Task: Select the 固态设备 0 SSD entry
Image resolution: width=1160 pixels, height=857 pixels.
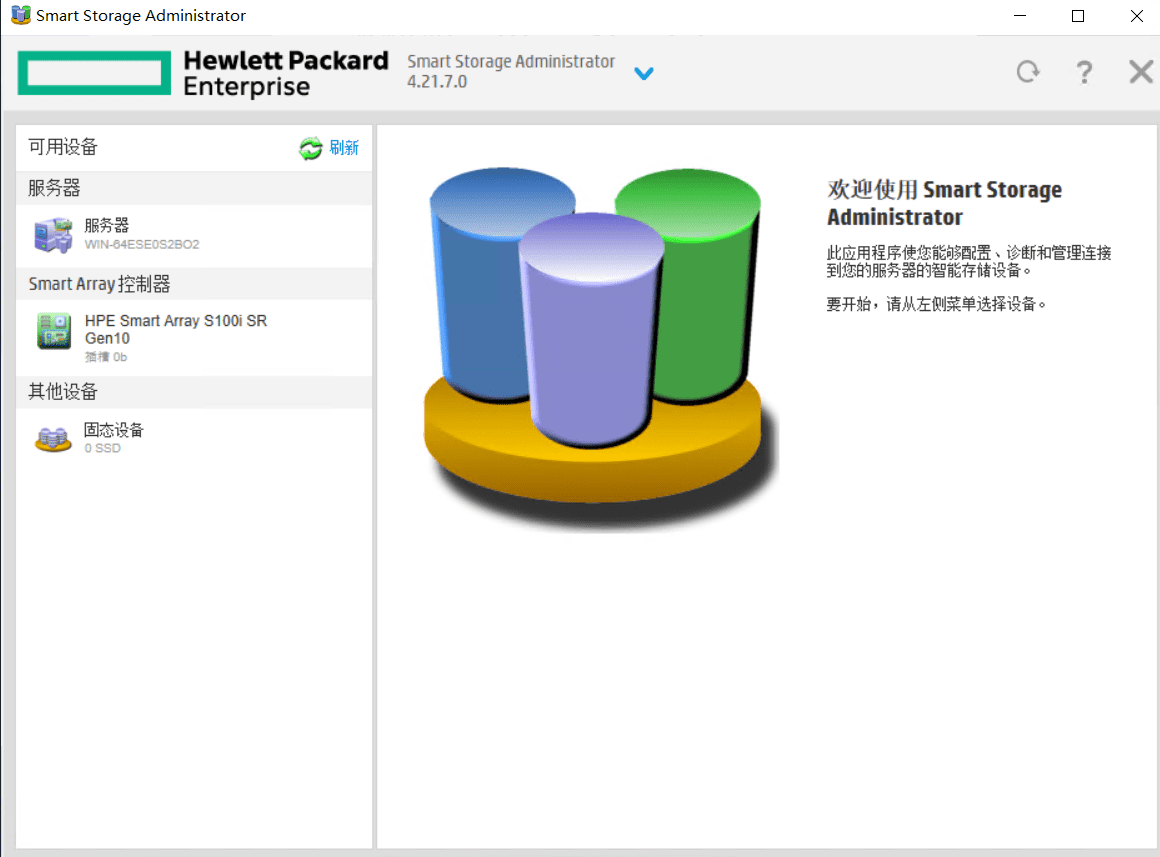Action: point(114,438)
